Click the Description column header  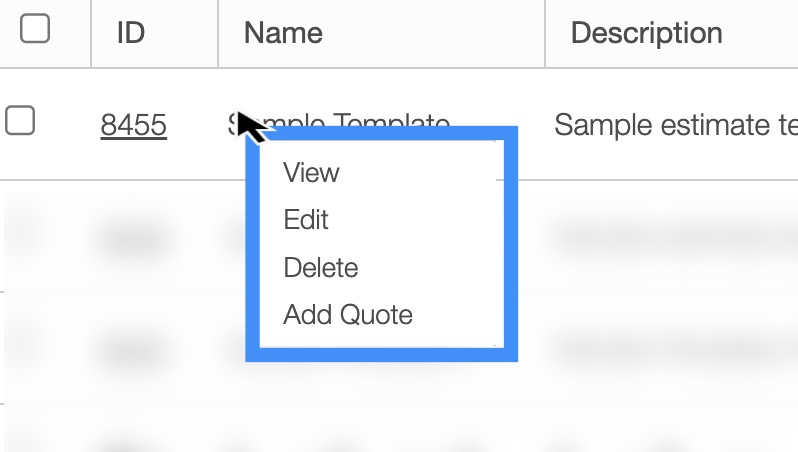click(646, 33)
